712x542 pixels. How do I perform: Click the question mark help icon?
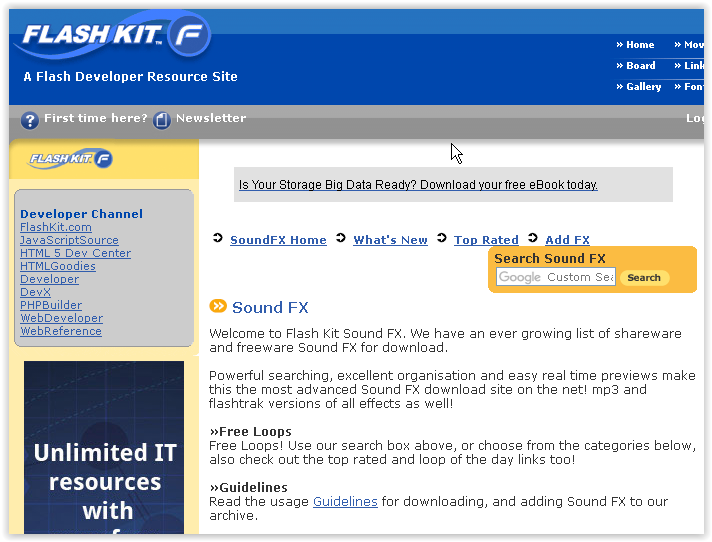(x=30, y=121)
